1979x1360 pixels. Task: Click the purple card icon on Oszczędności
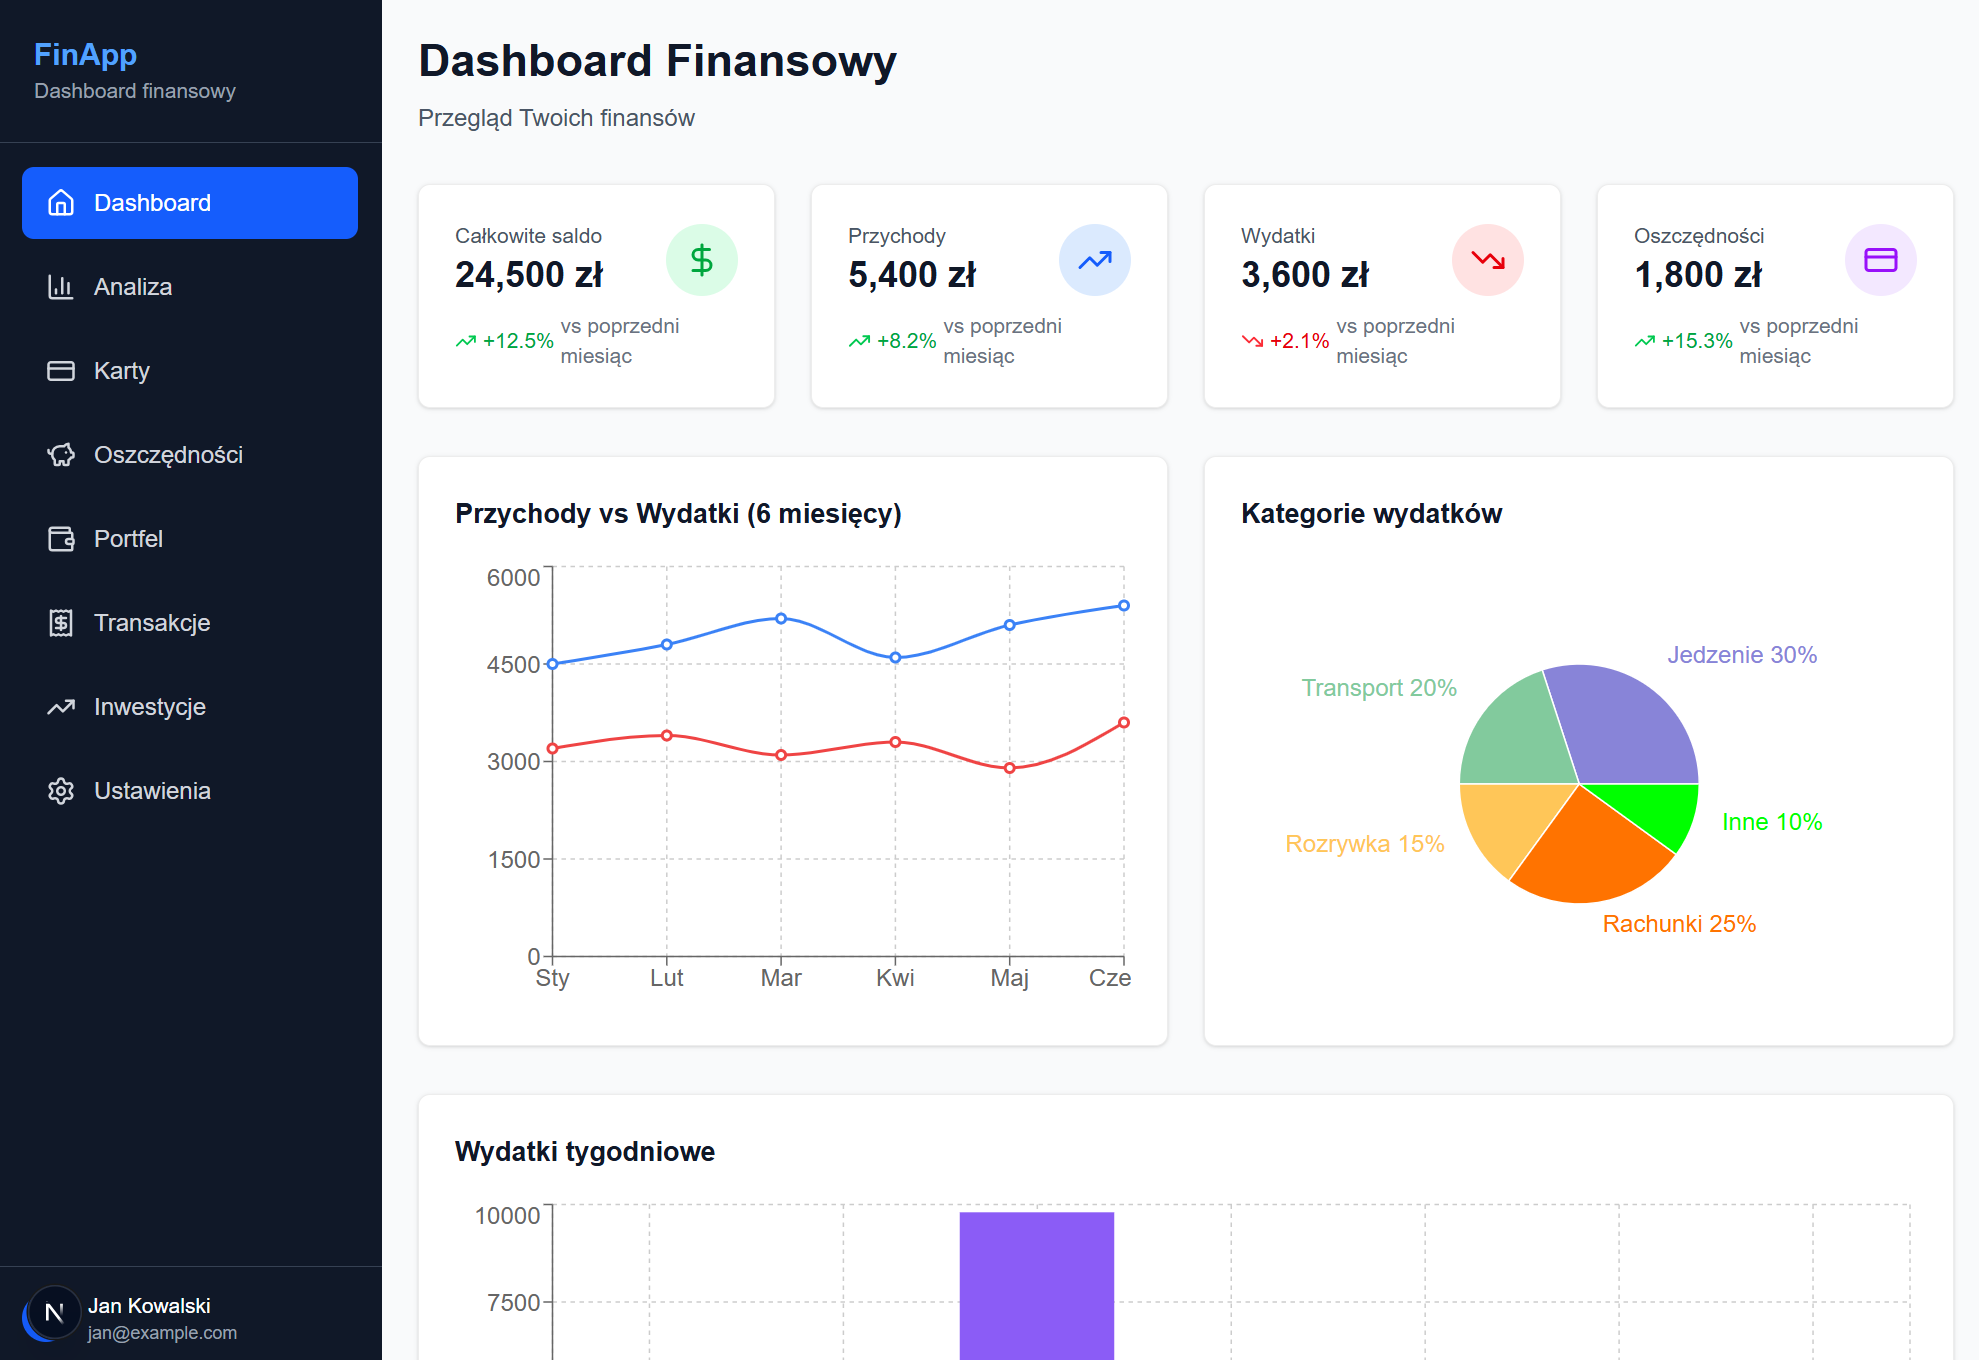1881,259
